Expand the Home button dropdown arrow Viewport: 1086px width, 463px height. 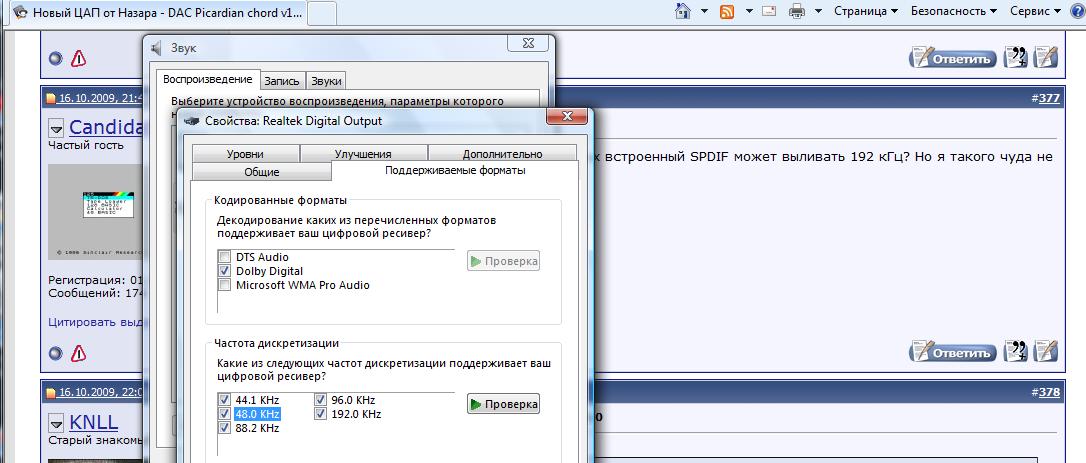[704, 11]
